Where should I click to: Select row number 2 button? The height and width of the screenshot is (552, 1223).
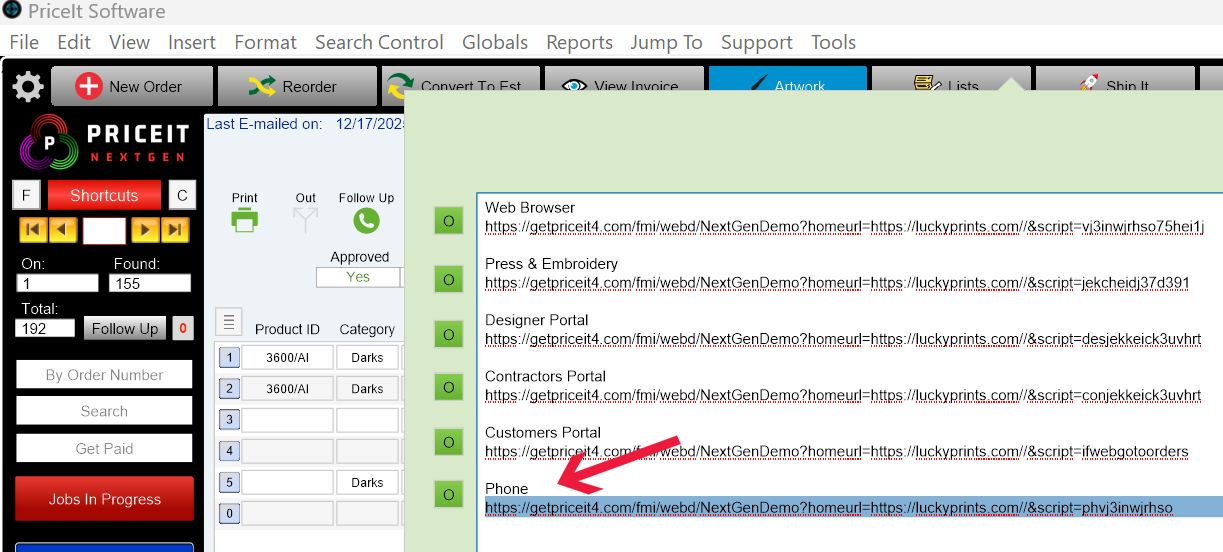coord(229,389)
